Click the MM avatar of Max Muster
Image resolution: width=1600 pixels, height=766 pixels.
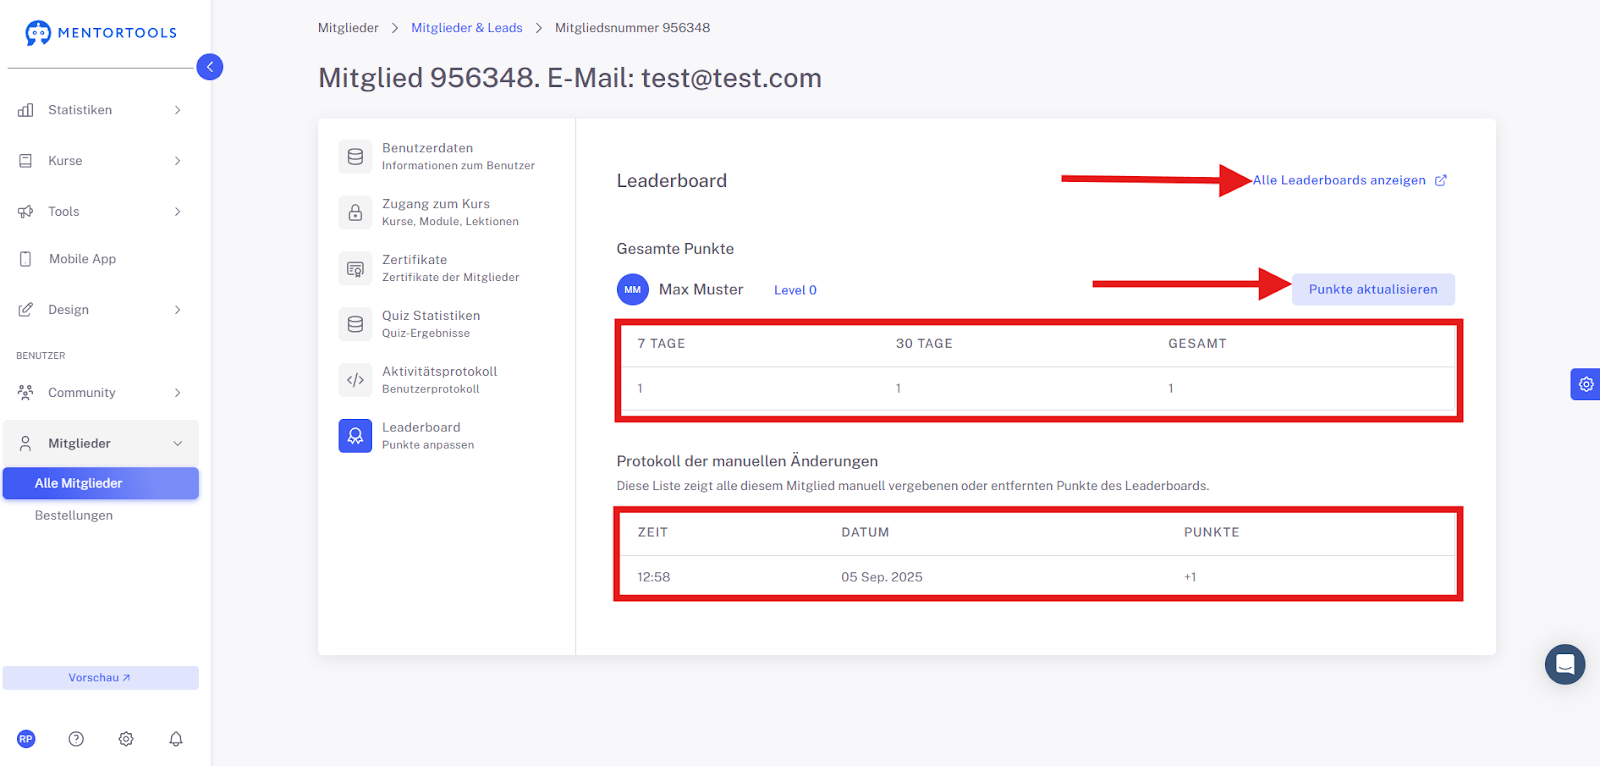(x=633, y=290)
